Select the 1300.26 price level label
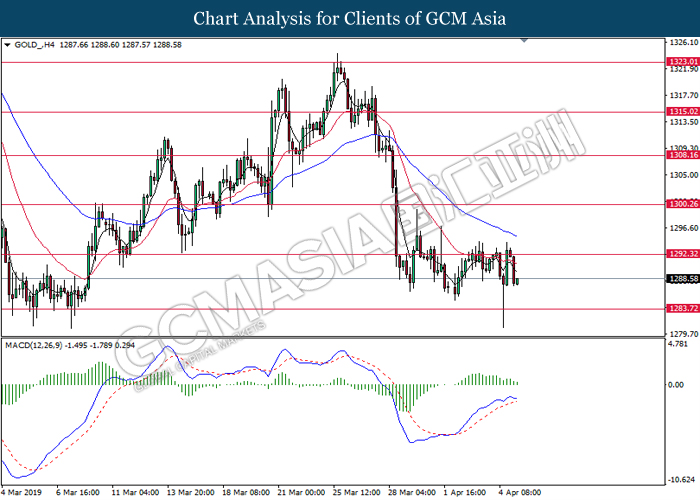Viewport: 700px width, 500px height. click(x=683, y=204)
